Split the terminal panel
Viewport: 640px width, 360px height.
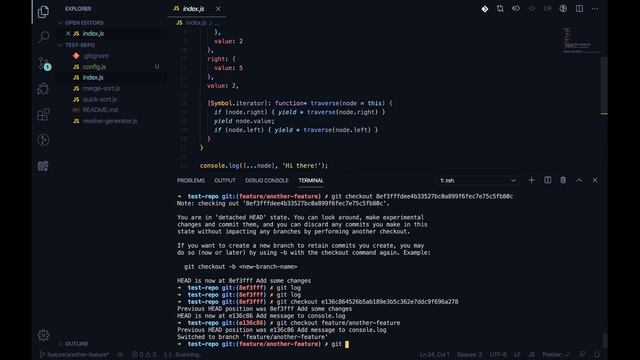point(547,180)
